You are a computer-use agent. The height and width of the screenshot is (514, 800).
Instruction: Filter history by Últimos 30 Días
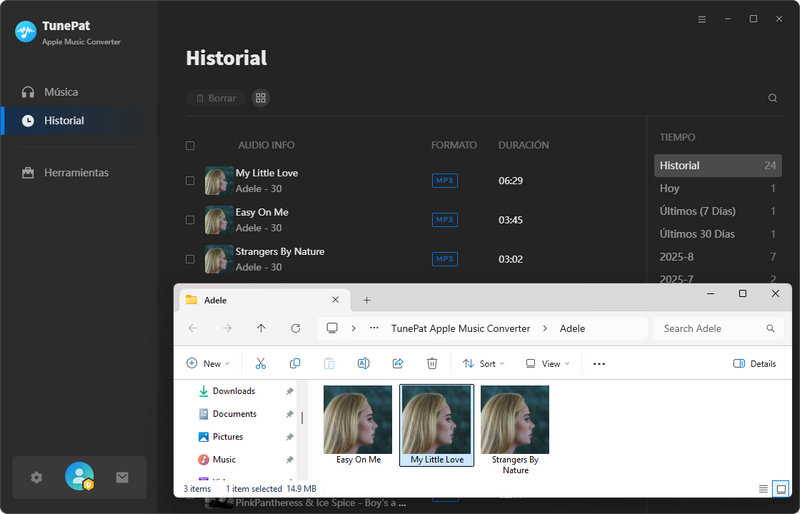(x=697, y=234)
